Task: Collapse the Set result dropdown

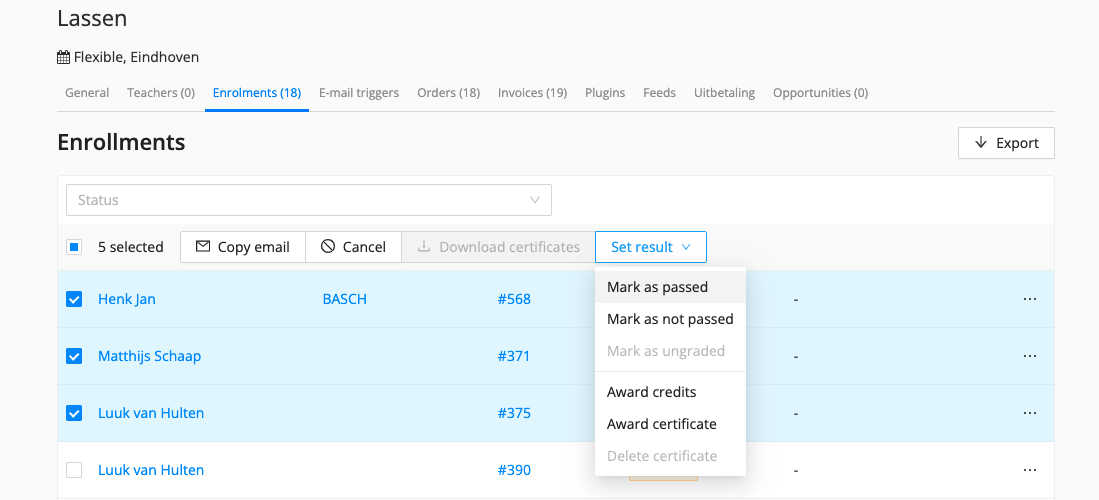Action: pyautogui.click(x=650, y=247)
